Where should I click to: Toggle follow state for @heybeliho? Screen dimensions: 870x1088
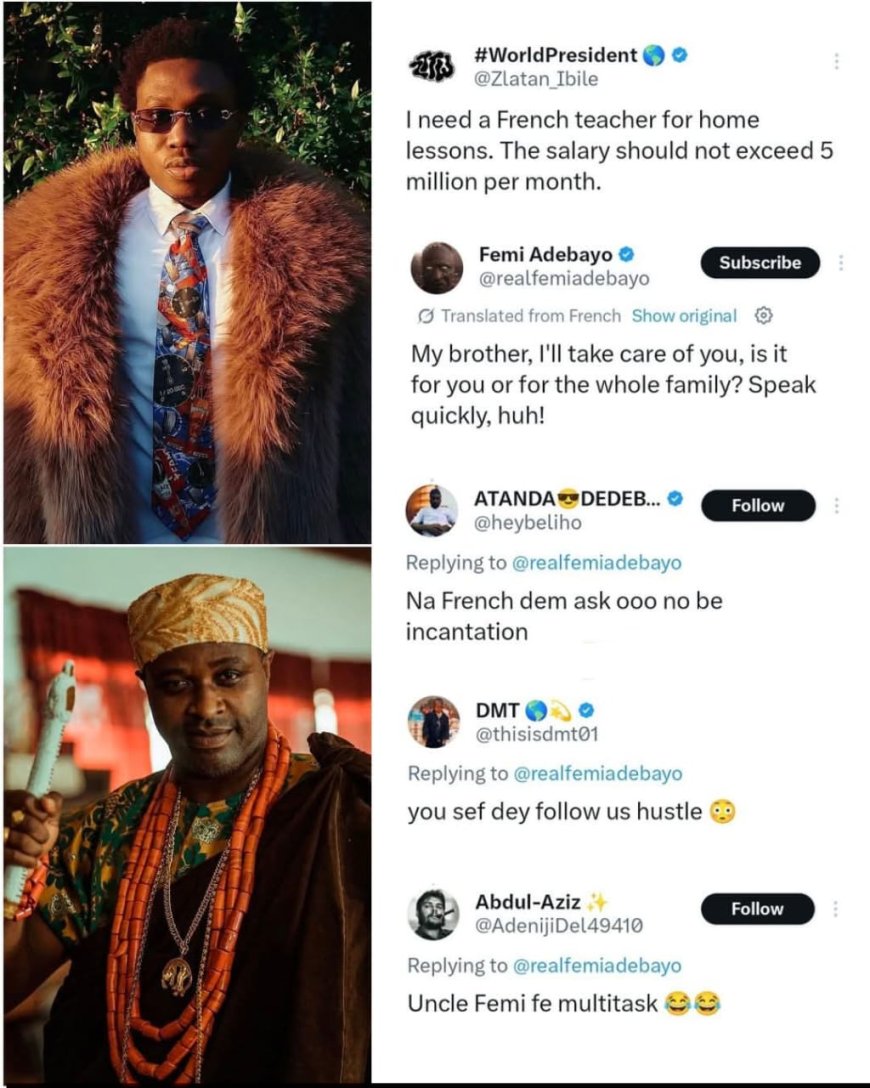(x=757, y=505)
